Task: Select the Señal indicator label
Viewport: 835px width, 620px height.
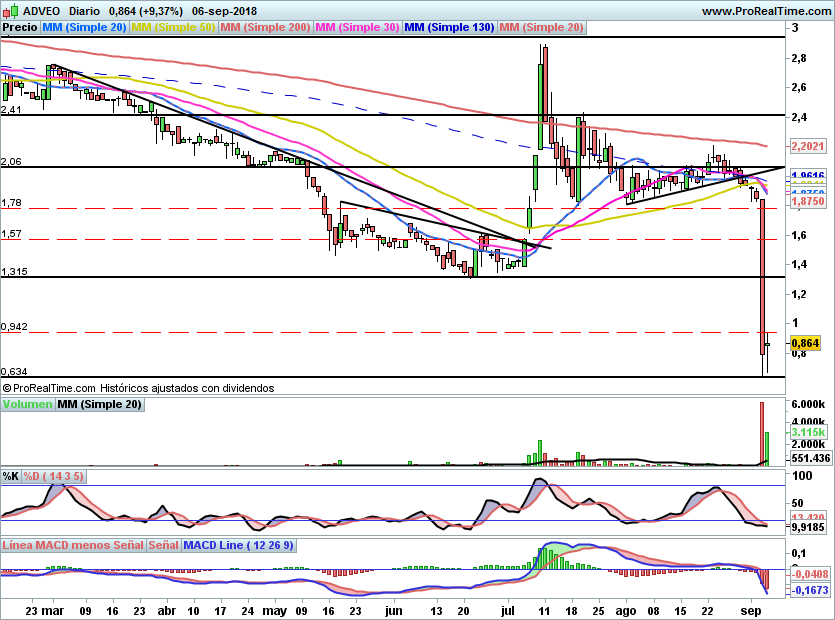Action: (164, 546)
